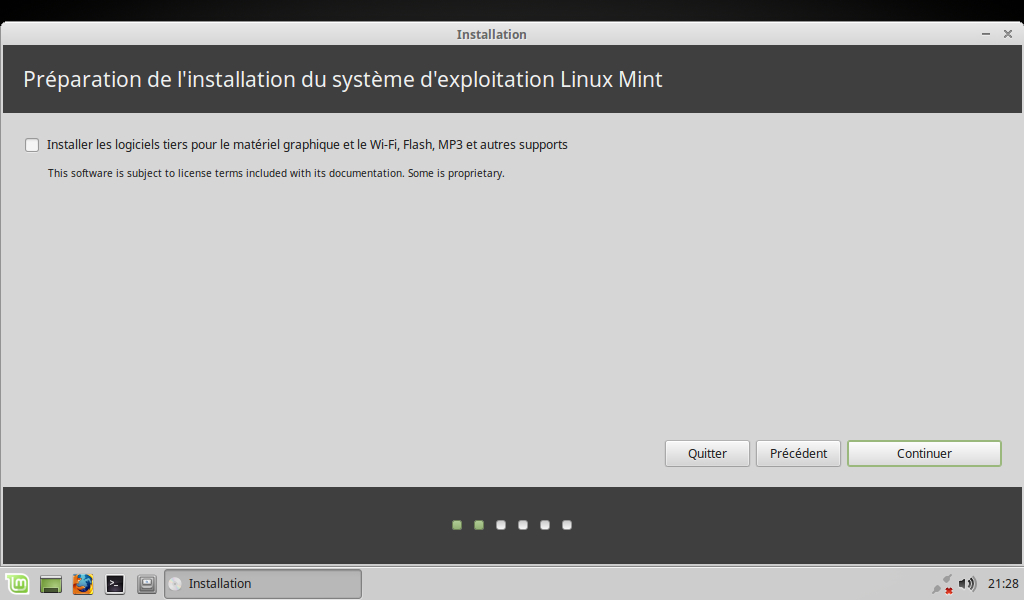
Task: Minimize the Installation window
Action: tap(985, 34)
